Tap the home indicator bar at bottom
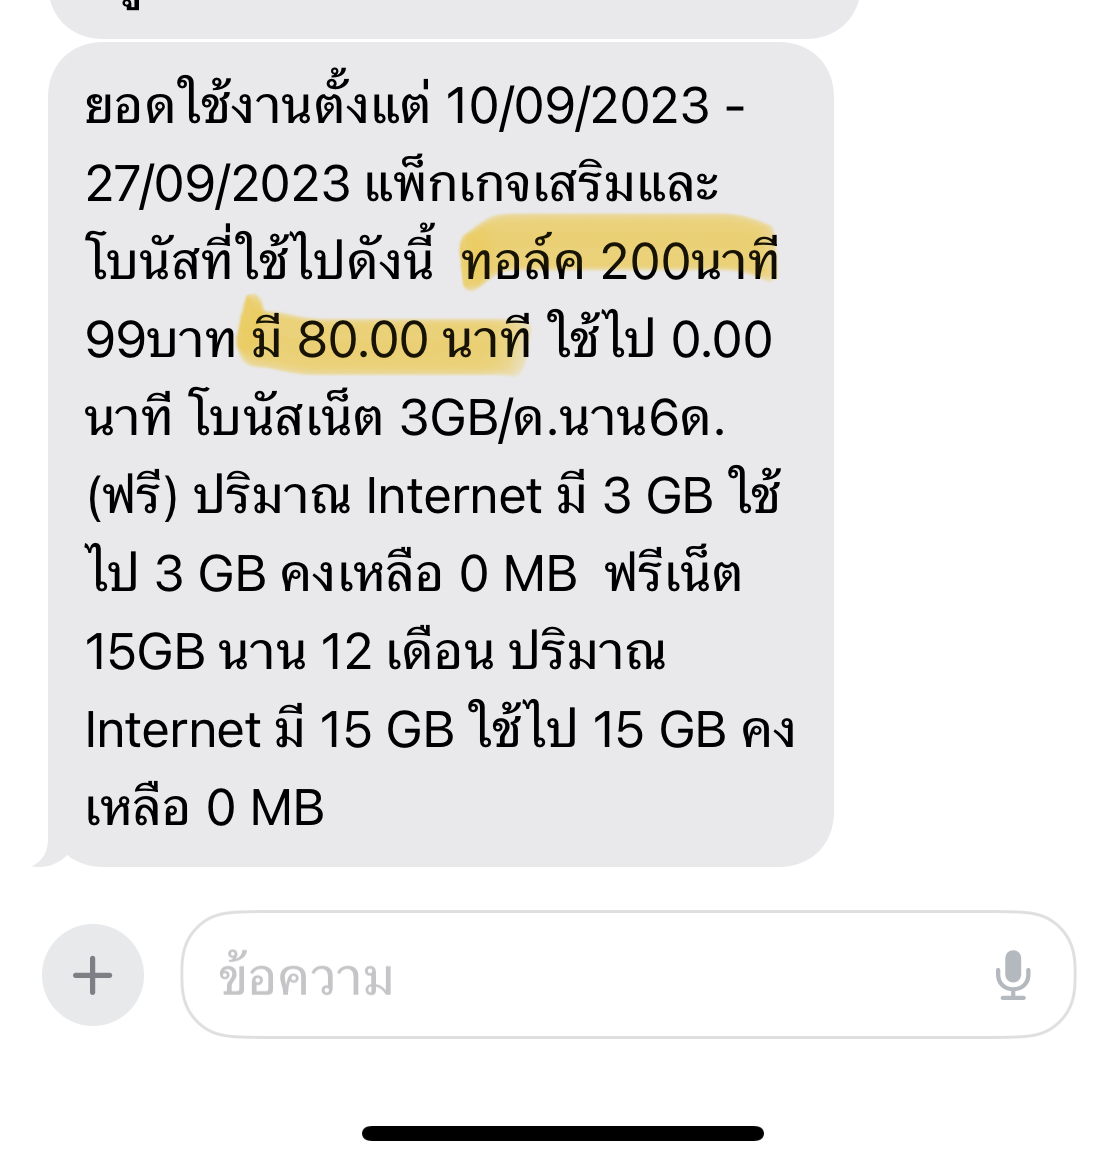 point(562,1133)
